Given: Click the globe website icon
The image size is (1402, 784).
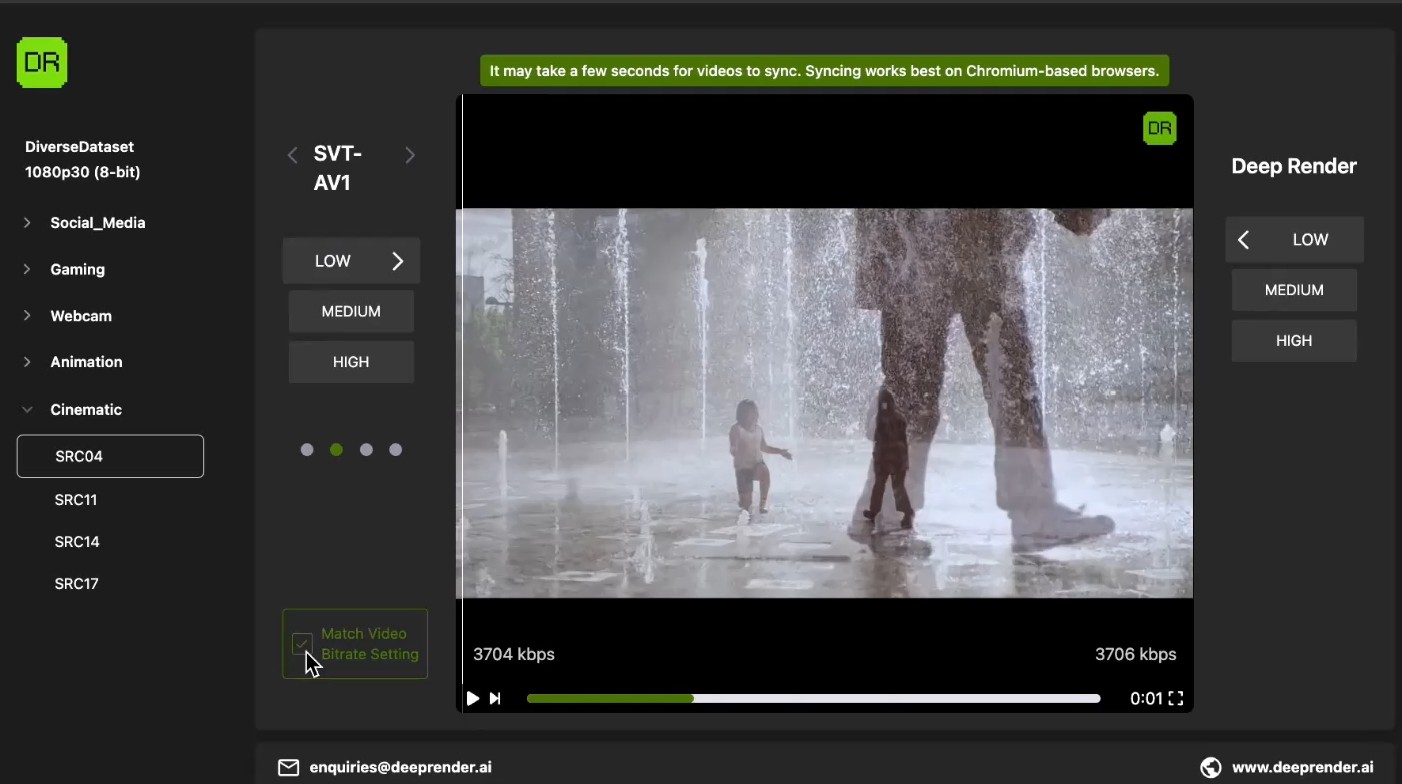Looking at the screenshot, I should pyautogui.click(x=1210, y=767).
